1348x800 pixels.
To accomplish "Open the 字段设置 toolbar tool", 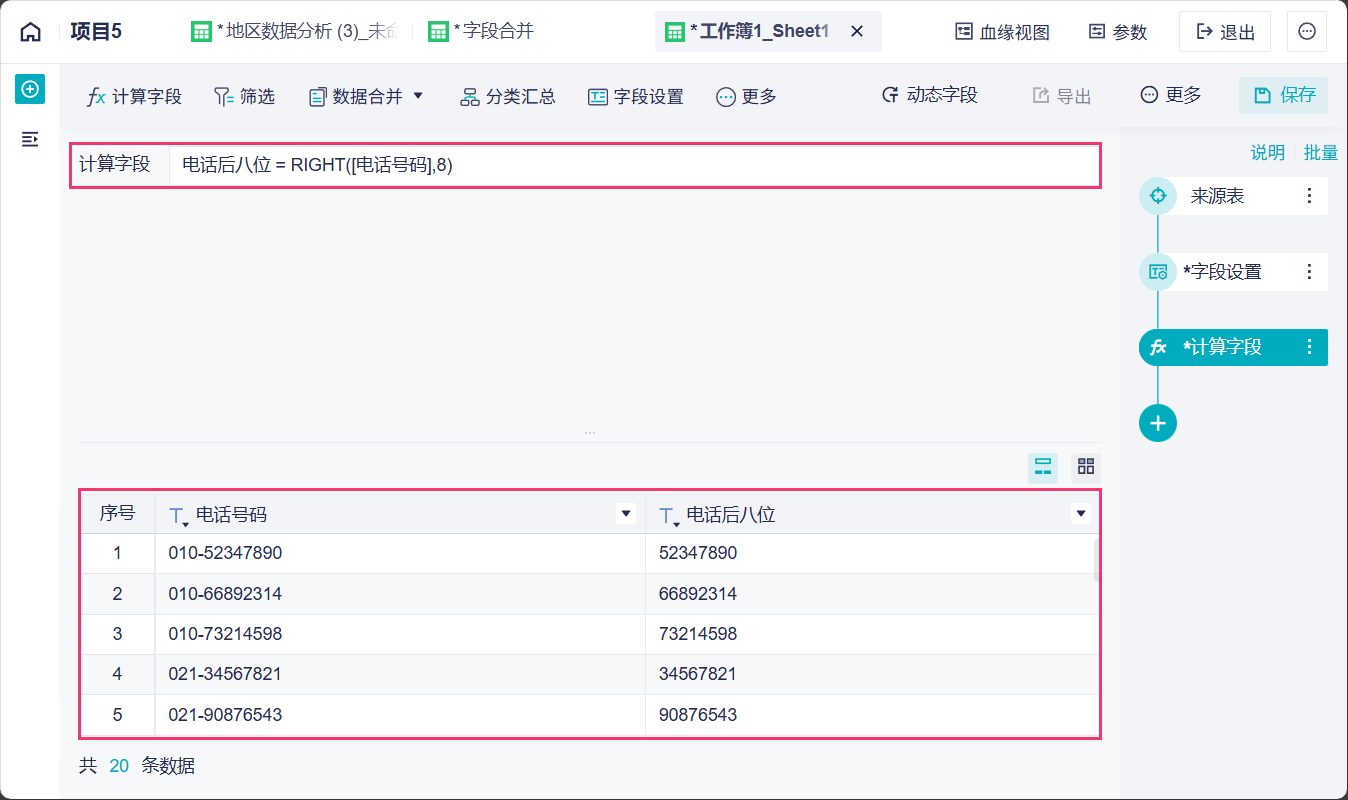I will [x=636, y=96].
